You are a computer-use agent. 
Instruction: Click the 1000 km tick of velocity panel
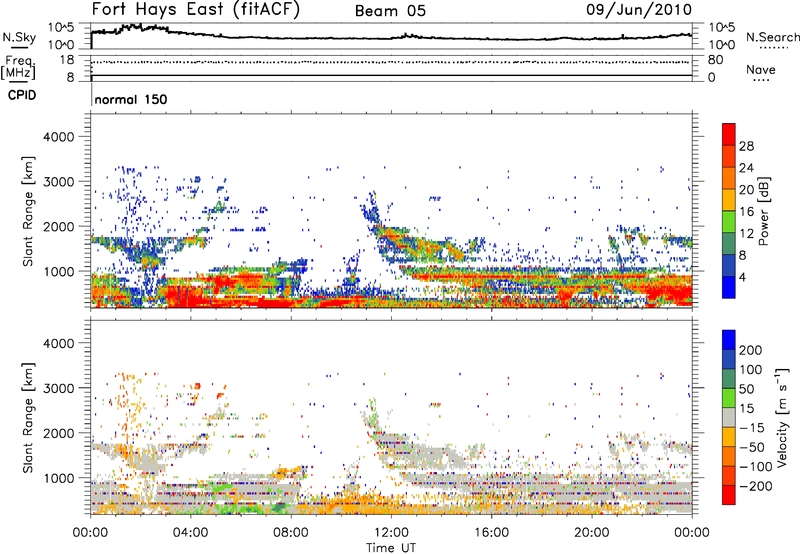59,478
